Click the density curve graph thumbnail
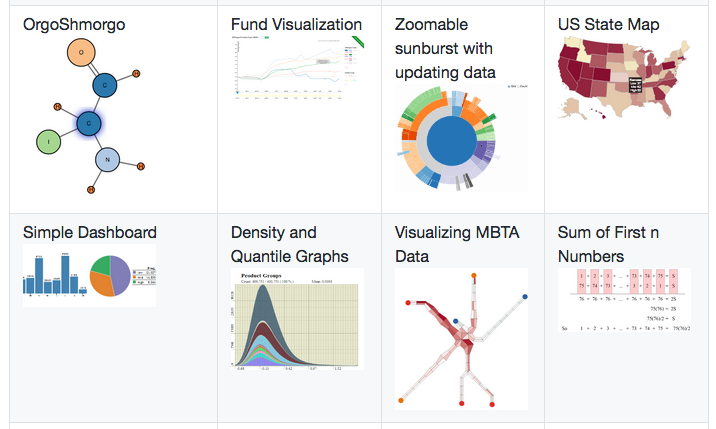This screenshot has width=716, height=429. pos(297,320)
